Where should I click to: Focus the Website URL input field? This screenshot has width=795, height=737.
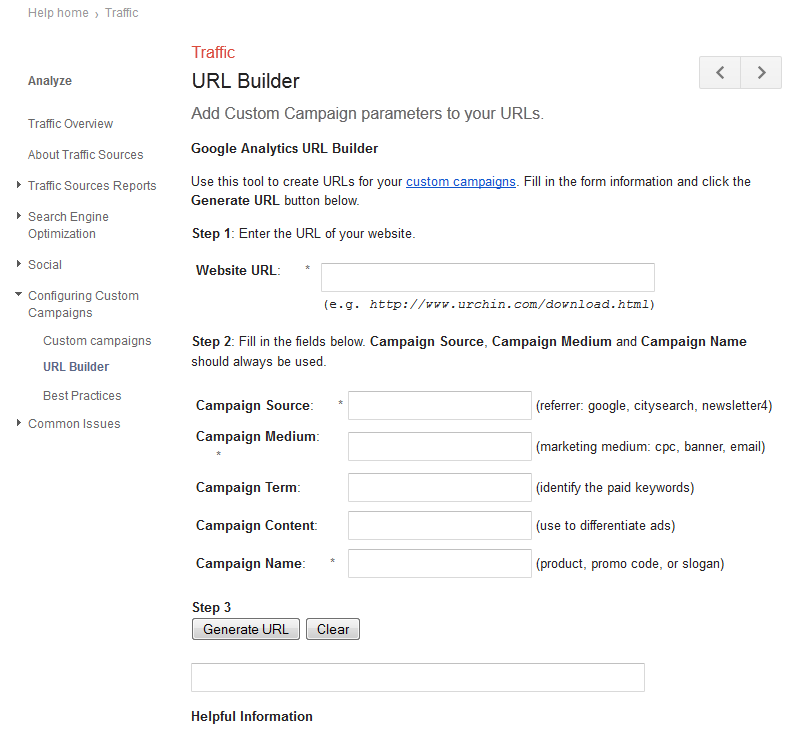[x=488, y=277]
